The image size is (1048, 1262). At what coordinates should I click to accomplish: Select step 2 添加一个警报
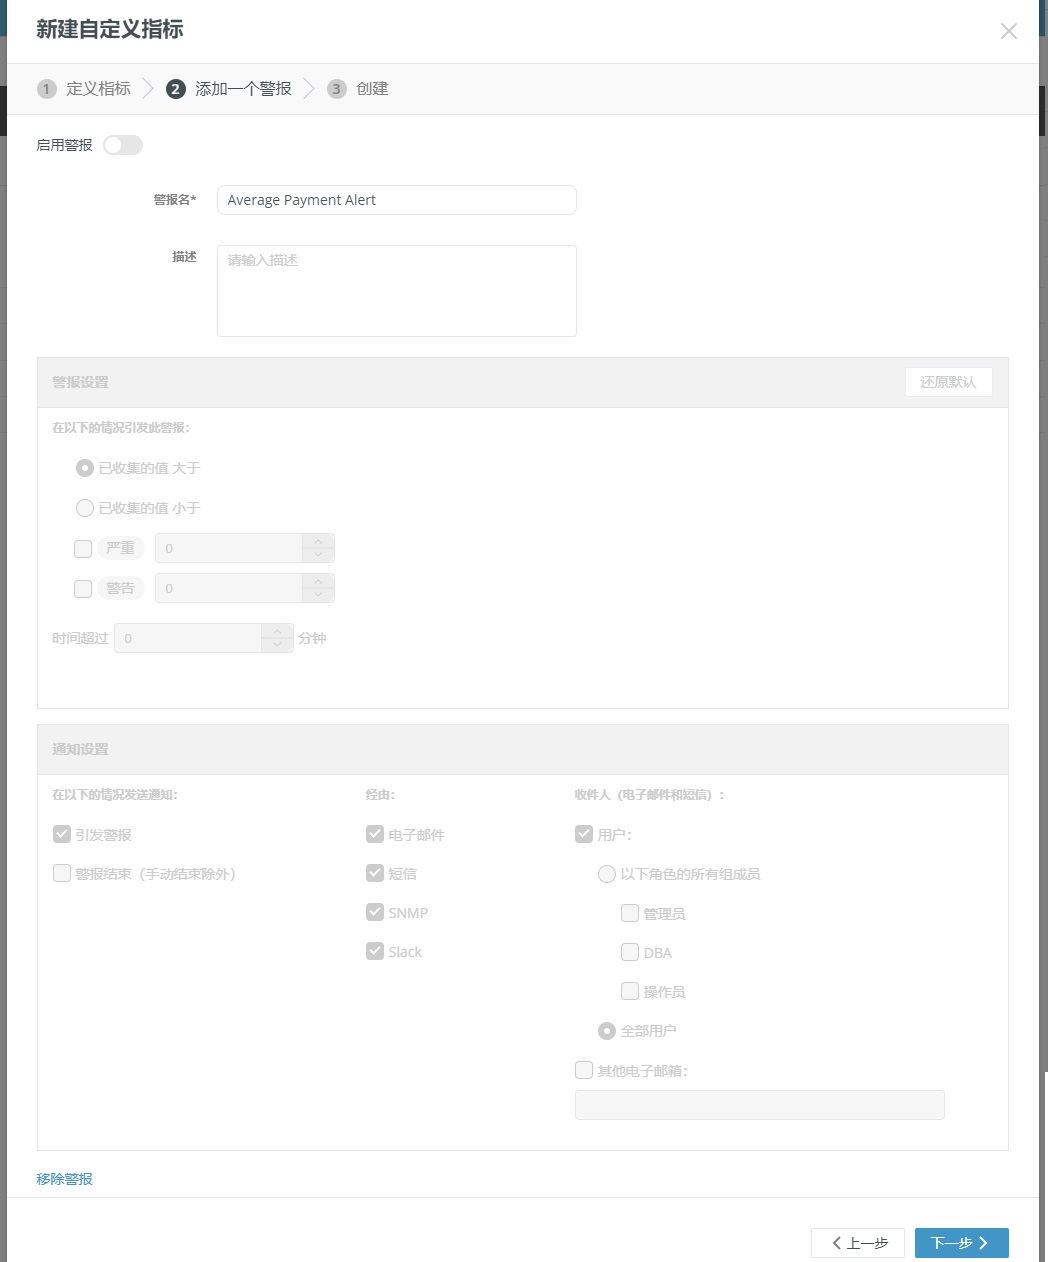[x=229, y=89]
